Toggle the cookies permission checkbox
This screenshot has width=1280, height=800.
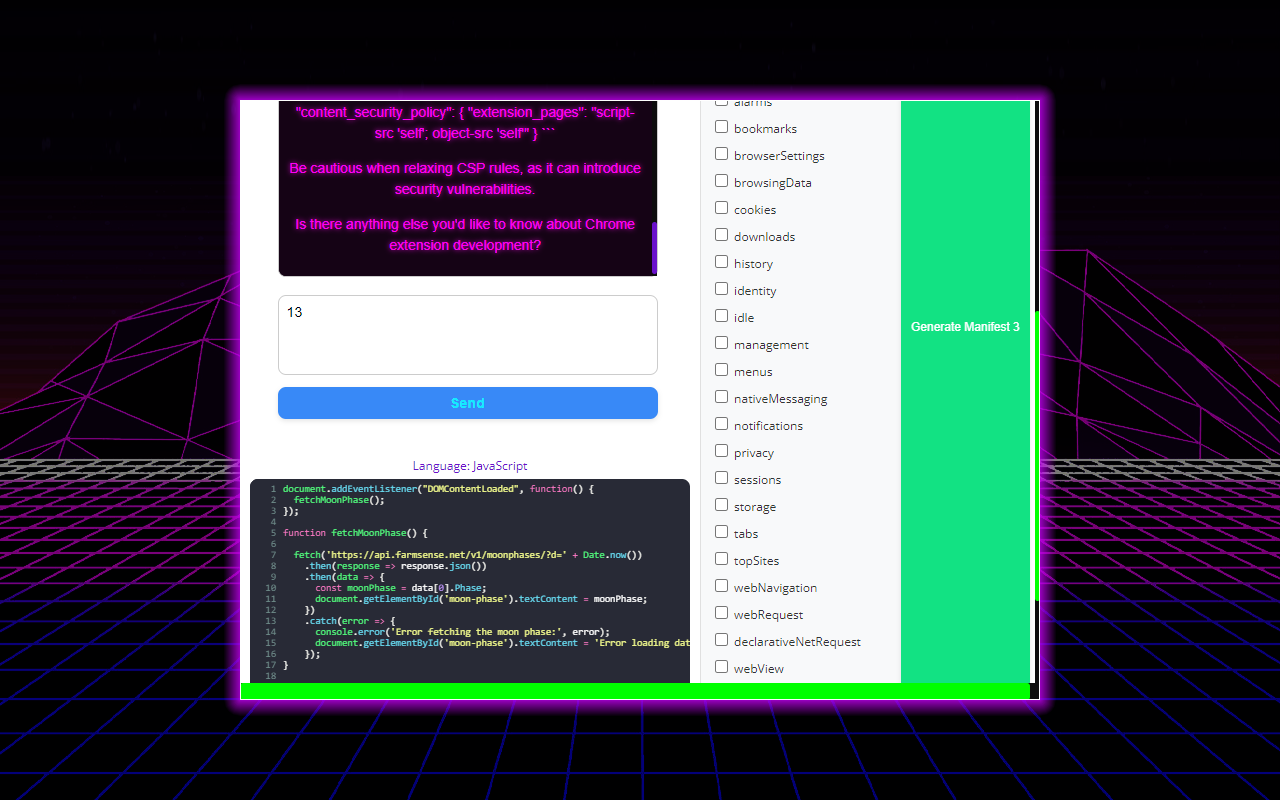721,208
